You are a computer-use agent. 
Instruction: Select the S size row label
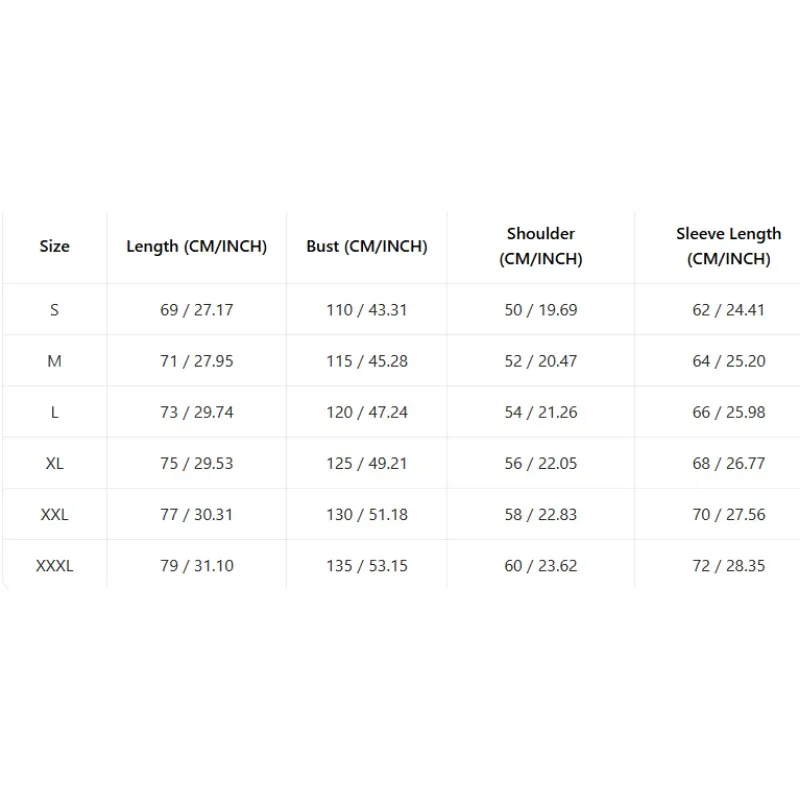click(55, 310)
